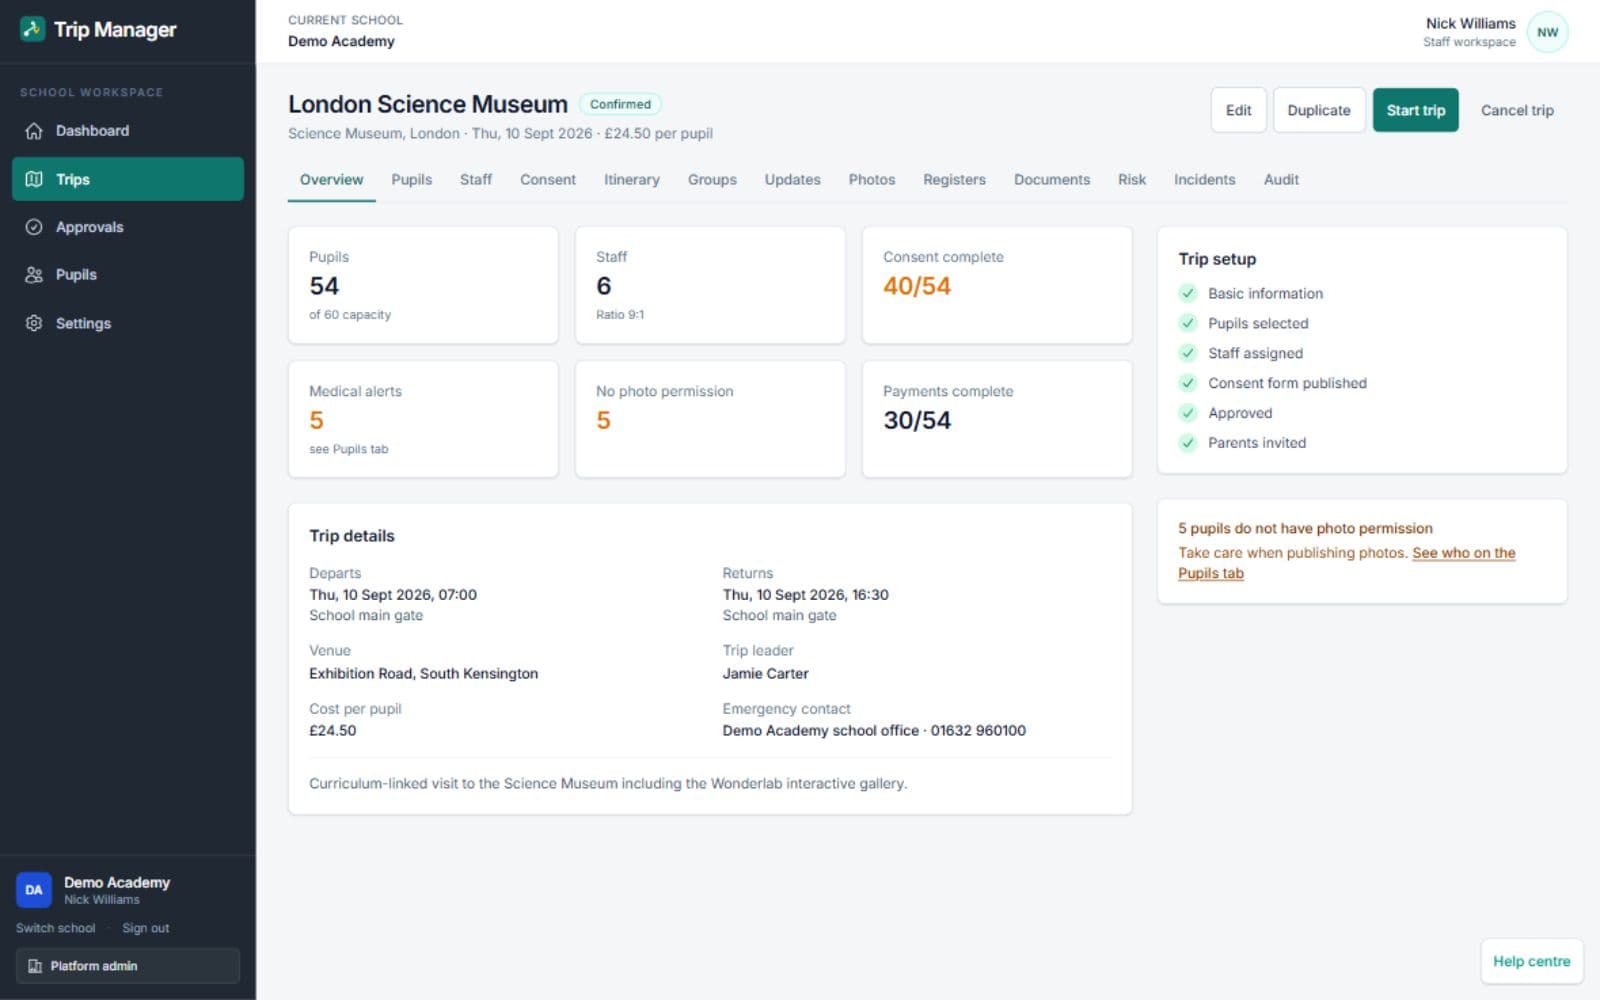This screenshot has width=1600, height=1000.
Task: Click the tick icon beside Basic information
Action: 1188,293
